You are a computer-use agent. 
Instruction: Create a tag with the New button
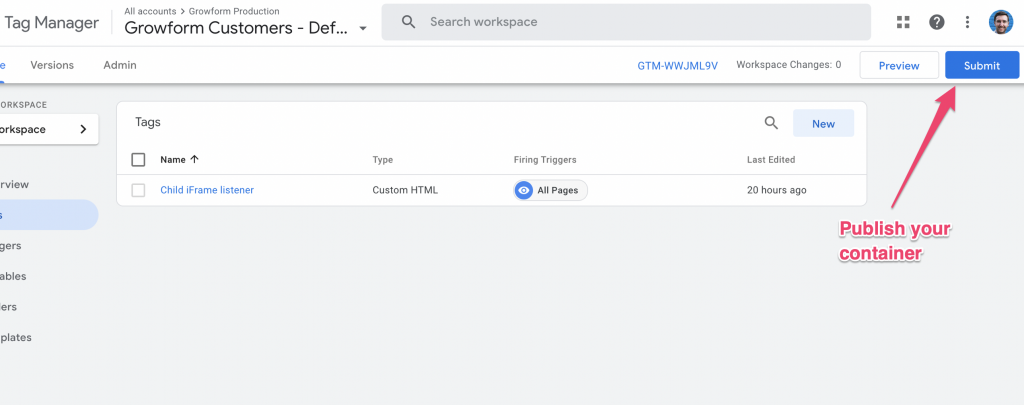(824, 123)
